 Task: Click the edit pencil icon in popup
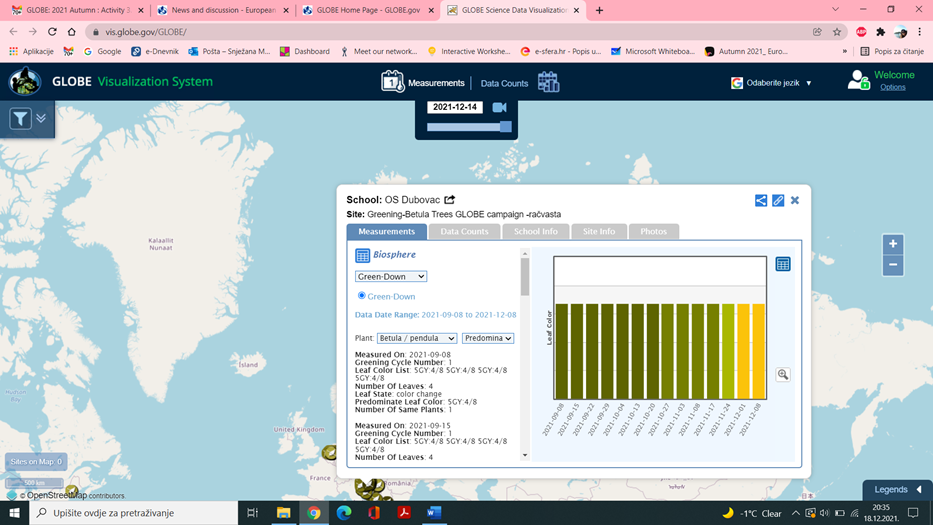[x=778, y=200]
